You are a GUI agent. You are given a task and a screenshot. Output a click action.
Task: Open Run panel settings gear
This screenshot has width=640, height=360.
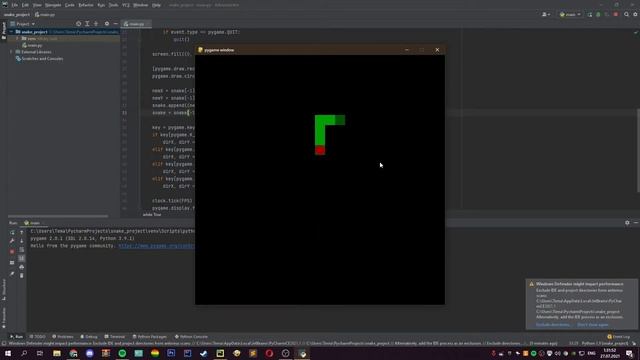tap(627, 223)
